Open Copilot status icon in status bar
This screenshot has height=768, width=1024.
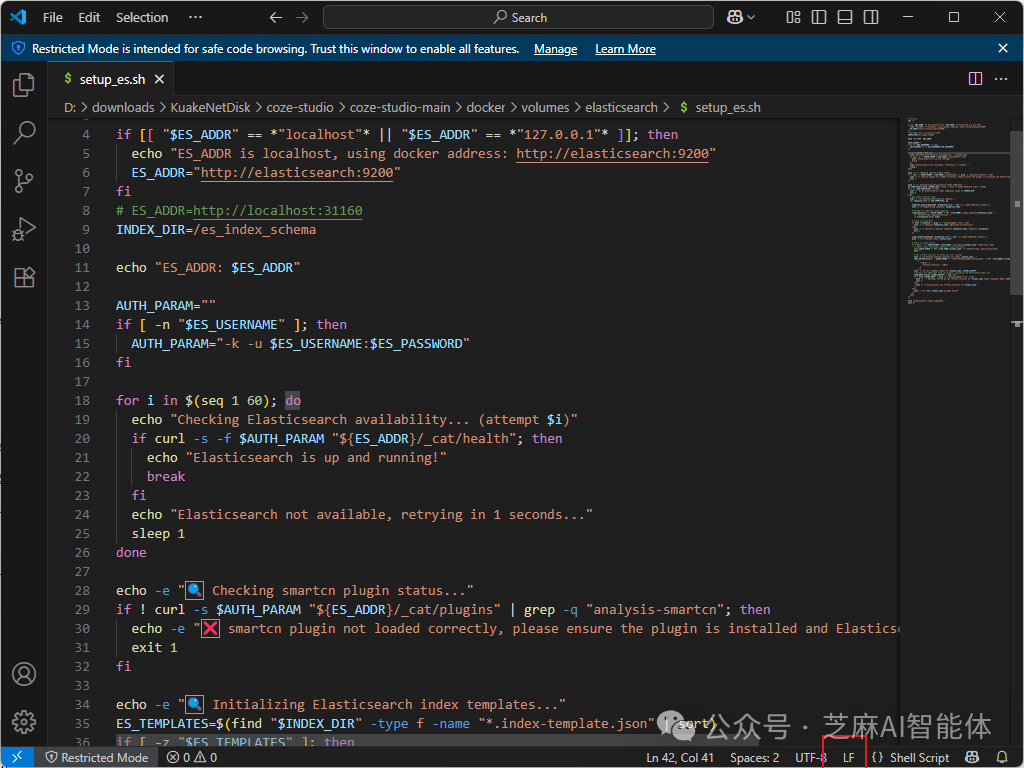pyautogui.click(x=972, y=758)
